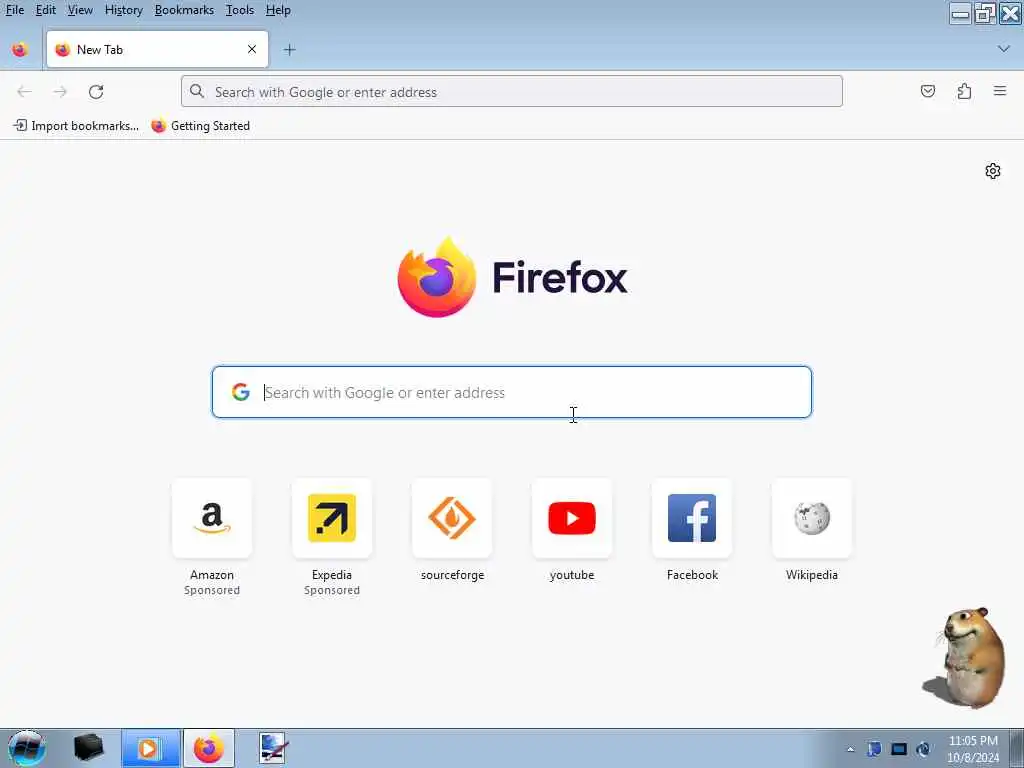Go forward one page
The height and width of the screenshot is (768, 1024).
tap(60, 91)
